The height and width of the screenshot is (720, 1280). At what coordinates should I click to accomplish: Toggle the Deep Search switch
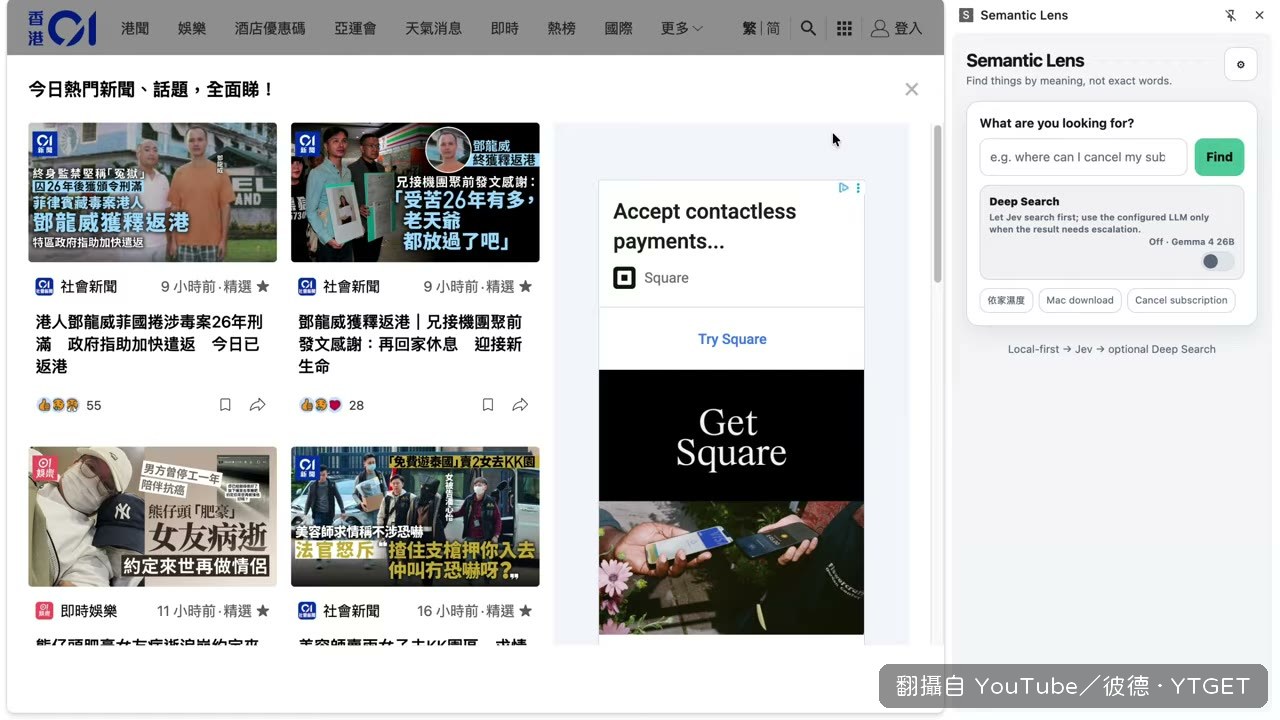click(1218, 261)
